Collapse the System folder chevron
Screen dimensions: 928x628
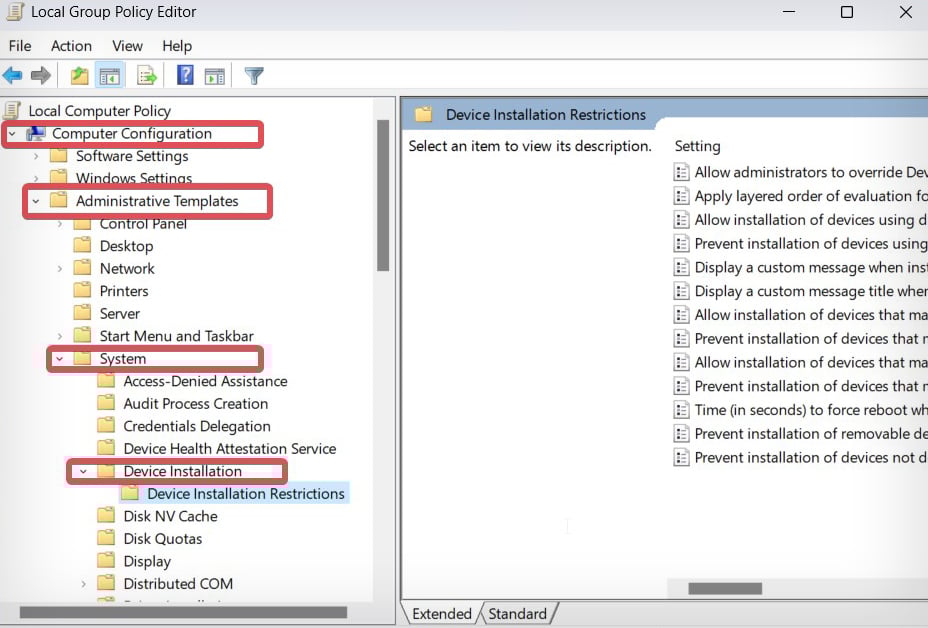point(60,359)
